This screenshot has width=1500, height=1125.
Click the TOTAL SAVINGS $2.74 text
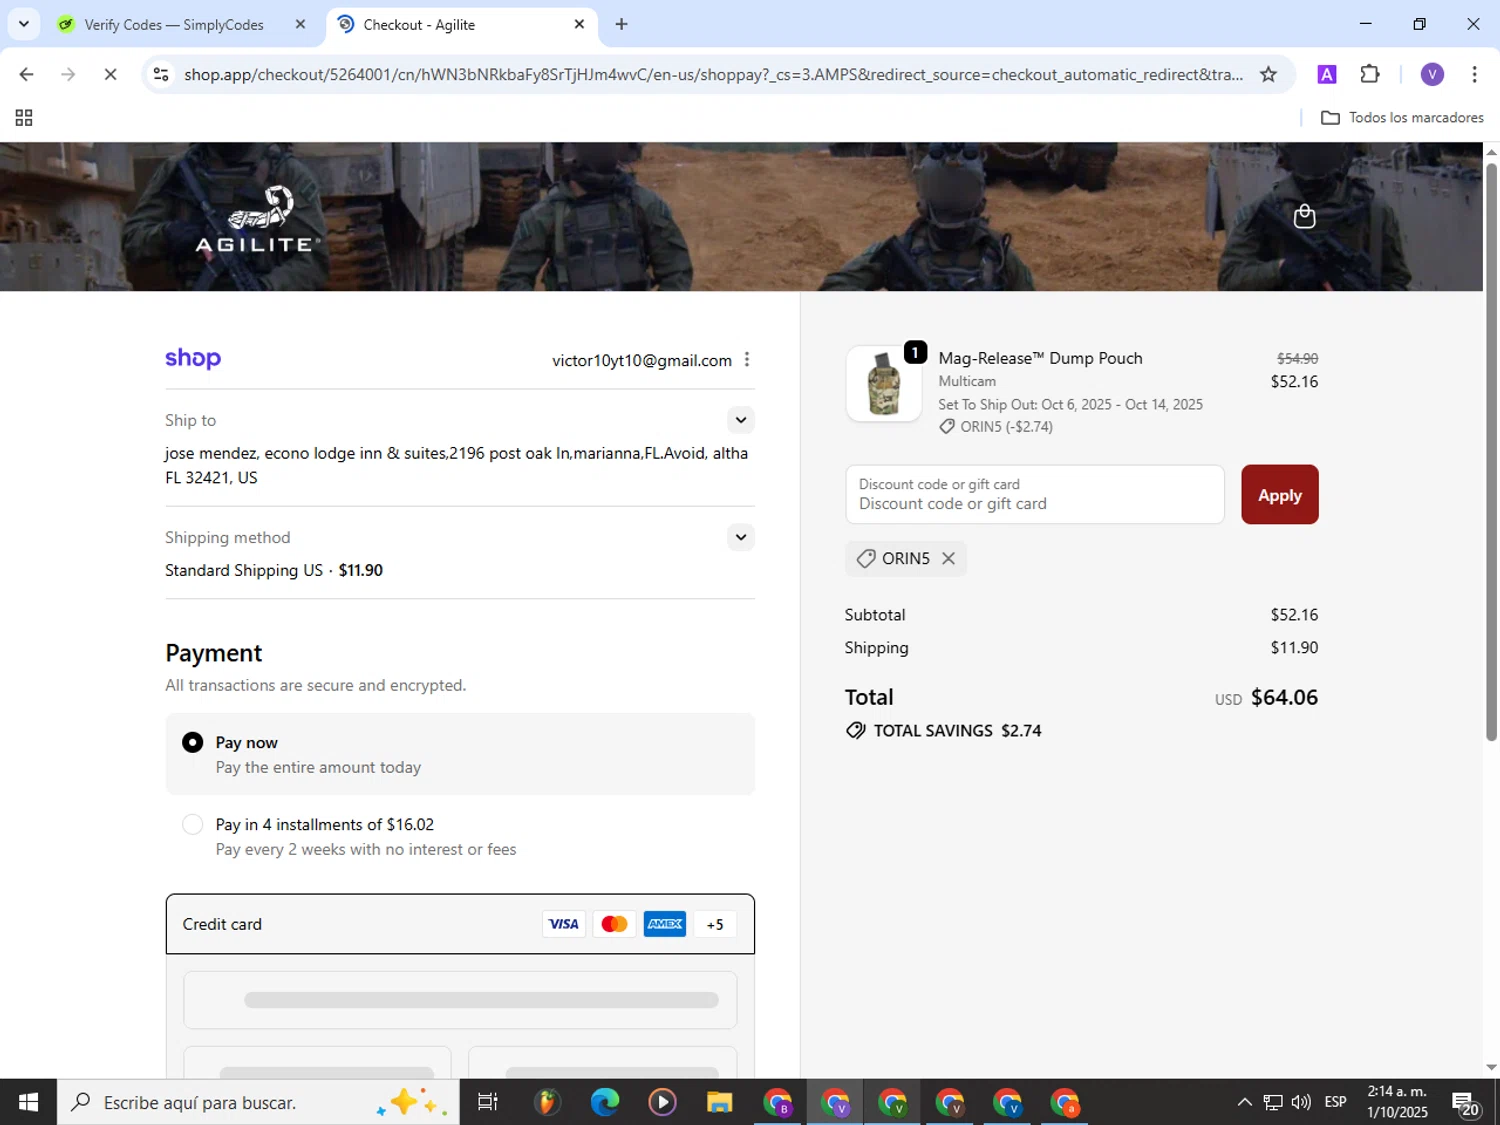pyautogui.click(x=957, y=730)
